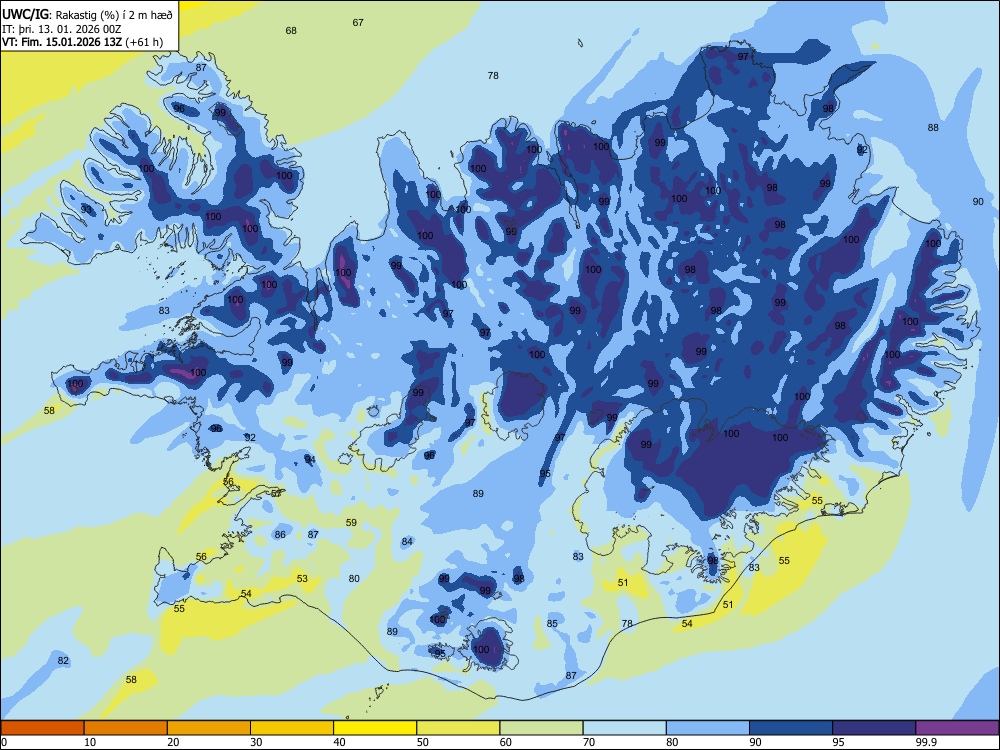Select the map value '84'
Screen dimensions: 1000x750
(407, 541)
